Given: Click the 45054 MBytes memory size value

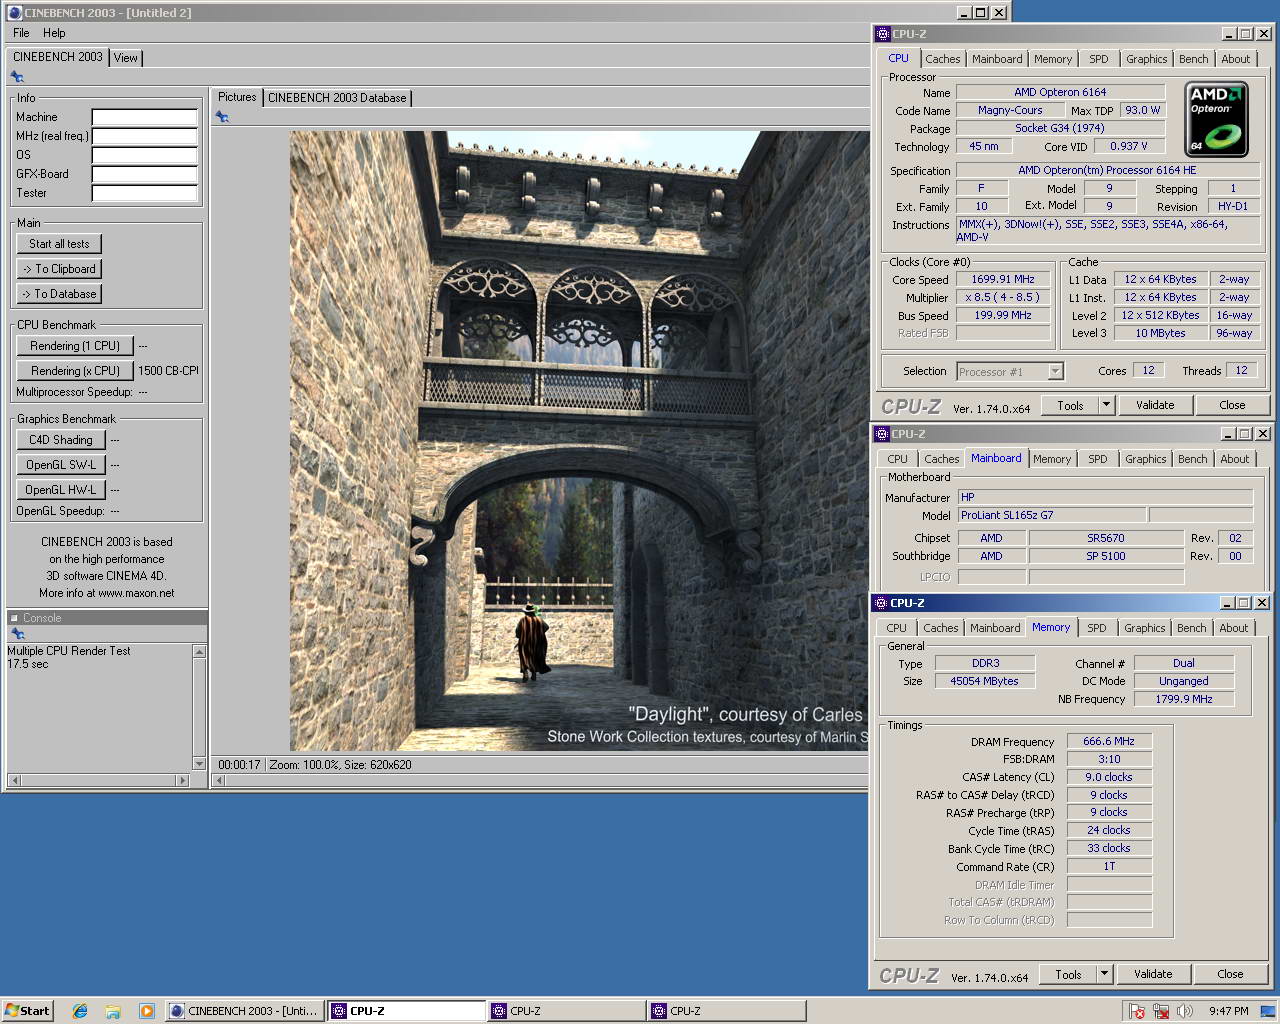Looking at the screenshot, I should (x=984, y=681).
